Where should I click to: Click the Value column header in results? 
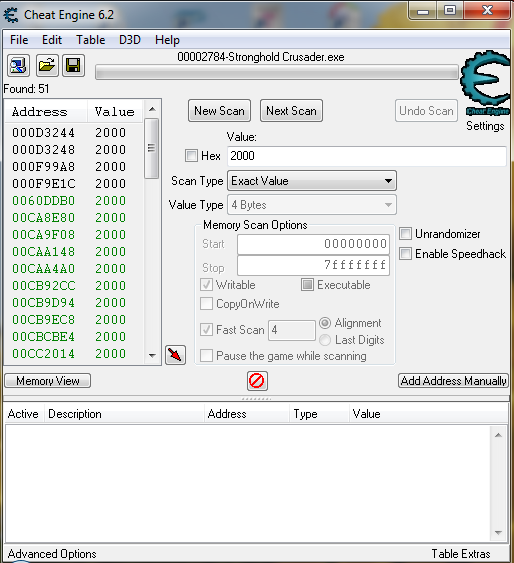point(115,112)
